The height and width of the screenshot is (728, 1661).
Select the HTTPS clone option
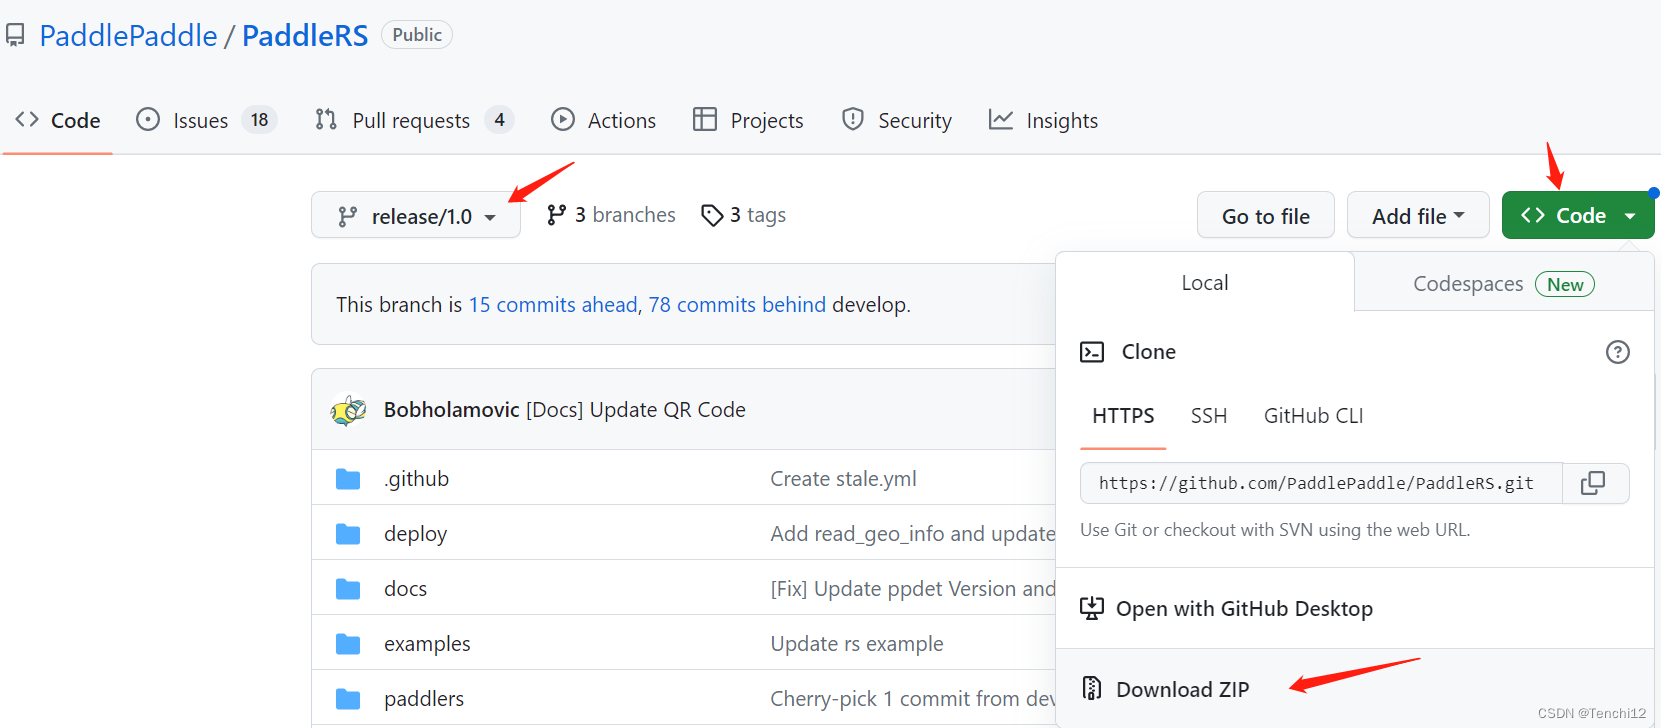tap(1123, 416)
